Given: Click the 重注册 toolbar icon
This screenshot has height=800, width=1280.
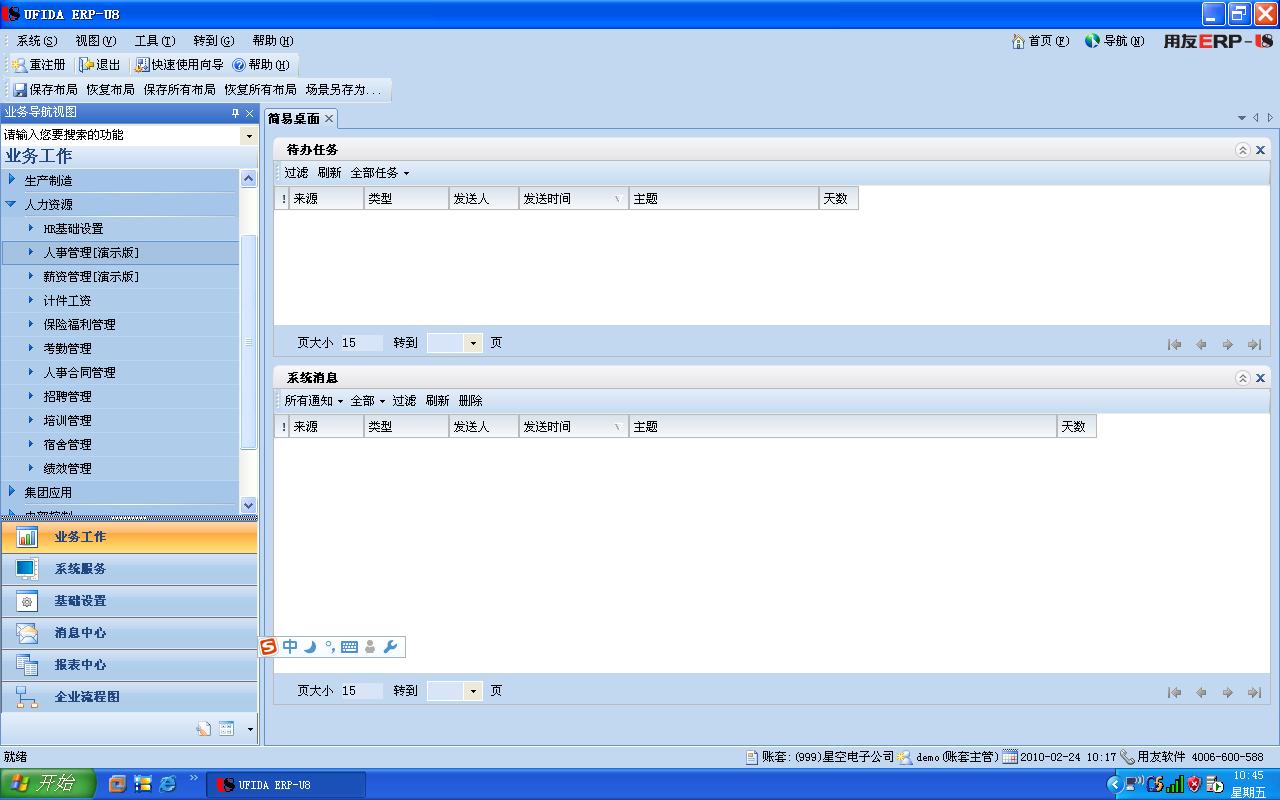Looking at the screenshot, I should point(20,65).
